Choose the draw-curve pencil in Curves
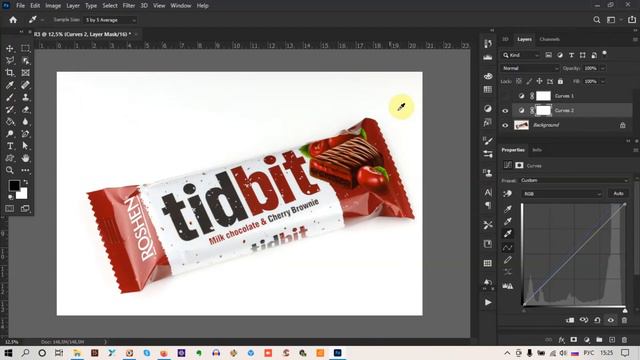Screen dimensions: 640x360 (508, 260)
